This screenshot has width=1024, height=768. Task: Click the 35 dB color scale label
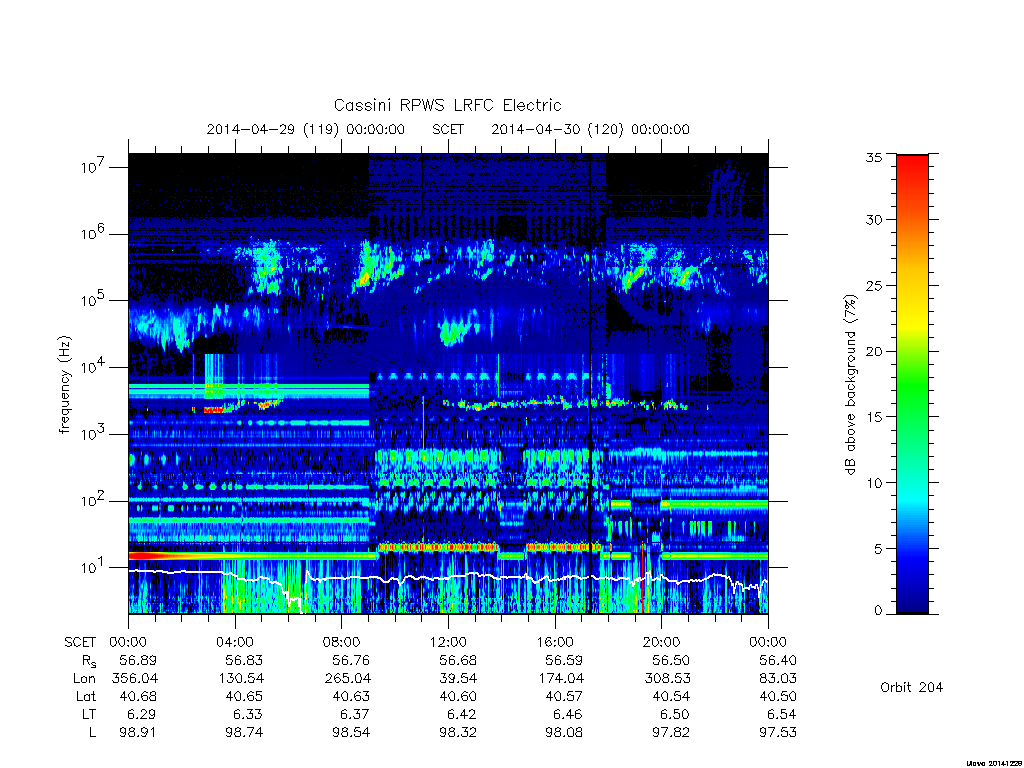(x=873, y=158)
